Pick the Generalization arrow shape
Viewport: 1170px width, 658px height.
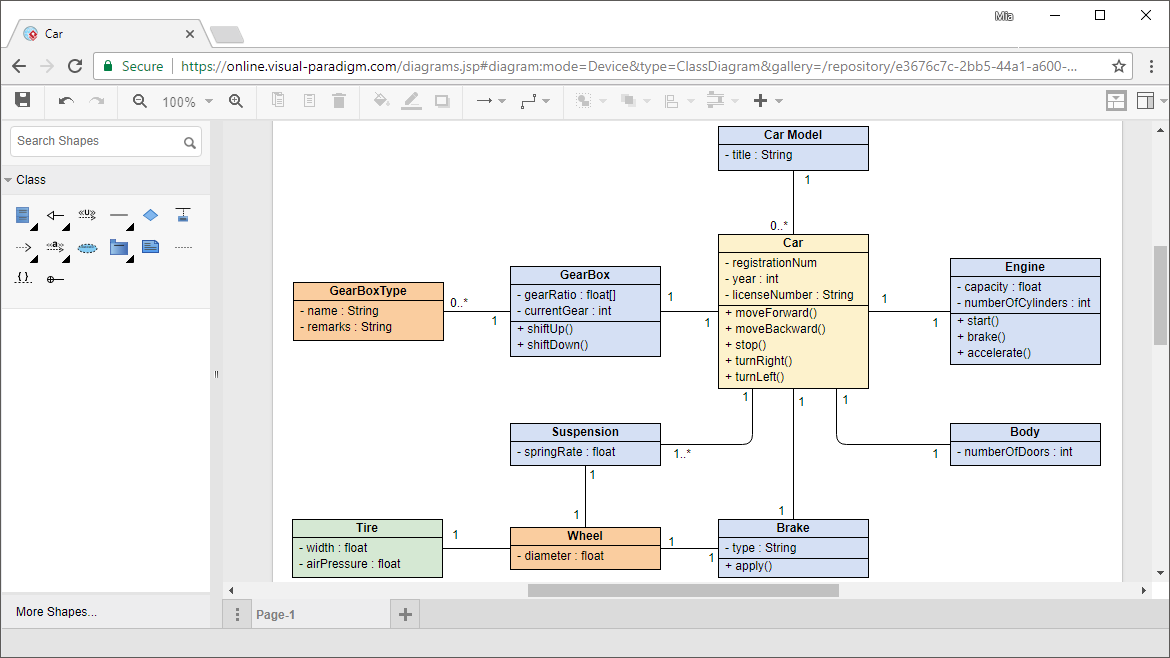55,216
